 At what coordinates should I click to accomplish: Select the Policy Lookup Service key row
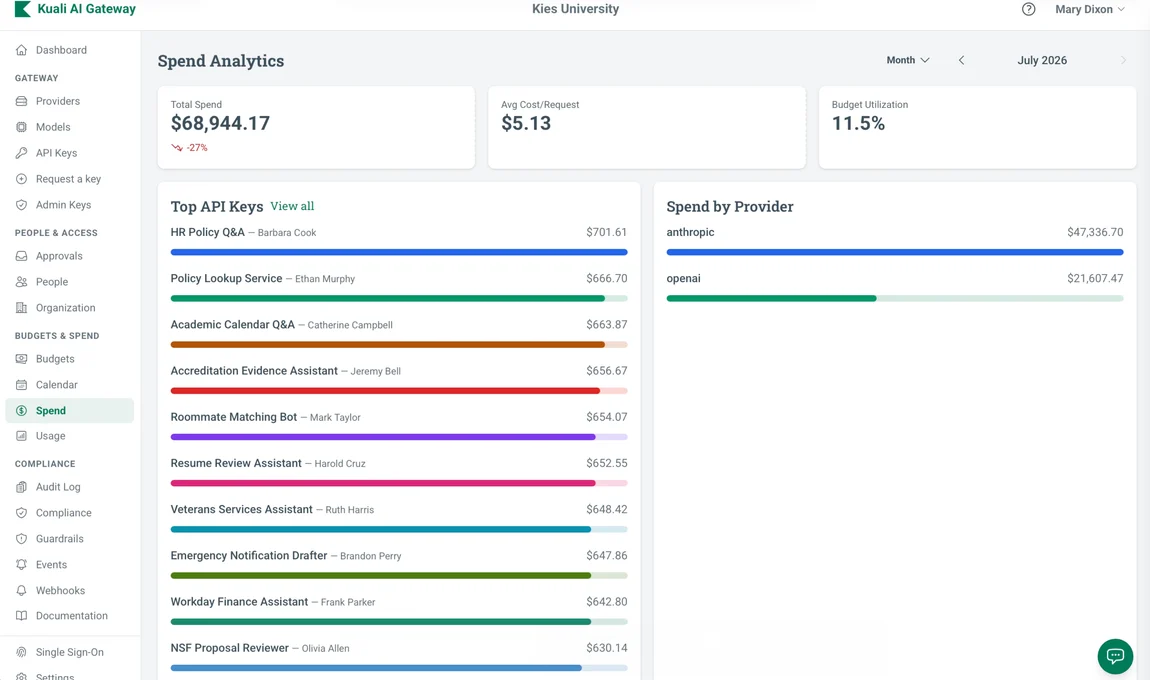click(x=399, y=288)
